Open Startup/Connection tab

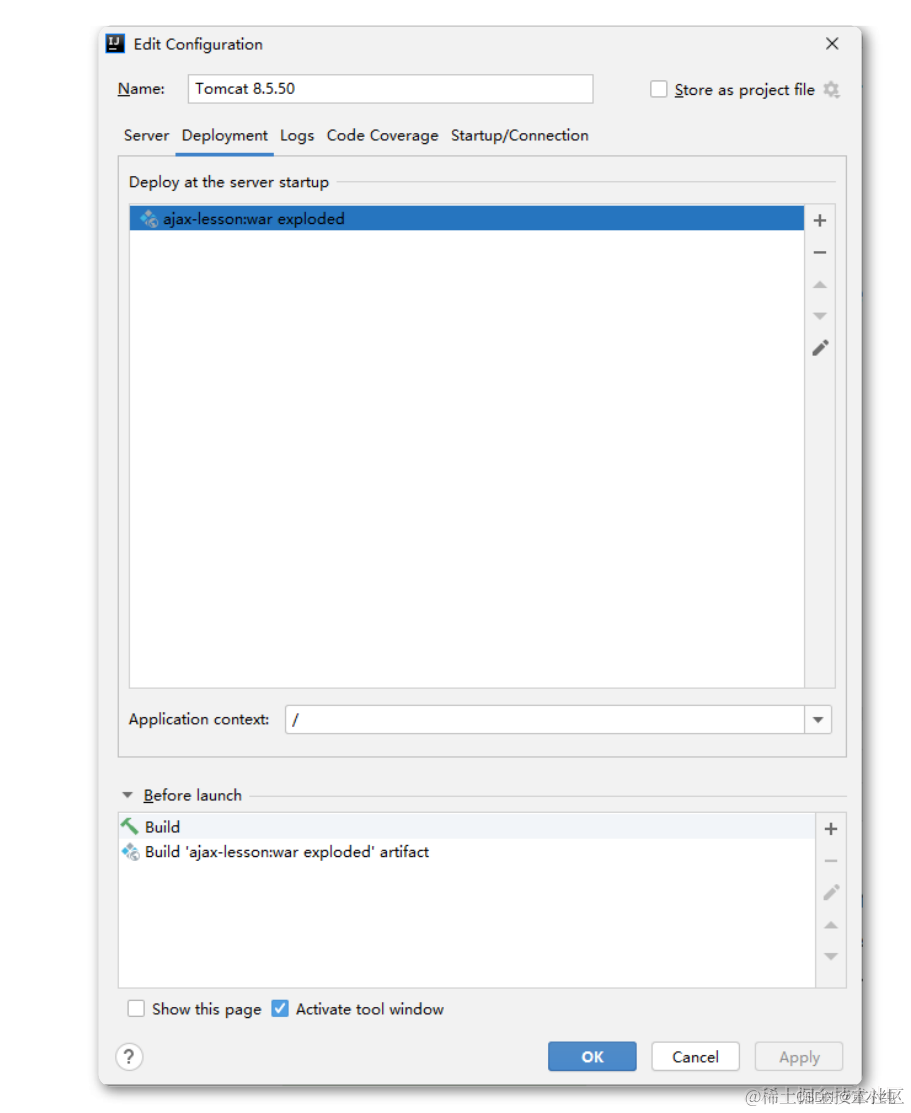(520, 136)
